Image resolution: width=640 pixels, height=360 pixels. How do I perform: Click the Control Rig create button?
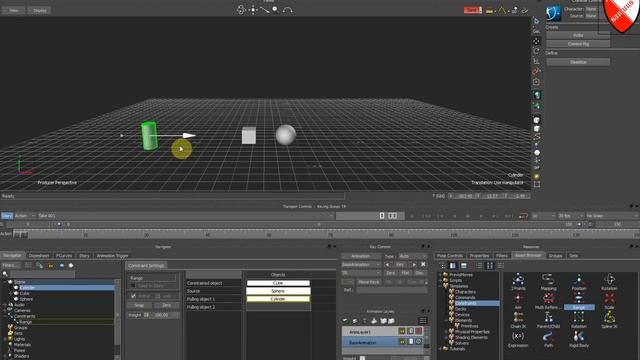(578, 44)
